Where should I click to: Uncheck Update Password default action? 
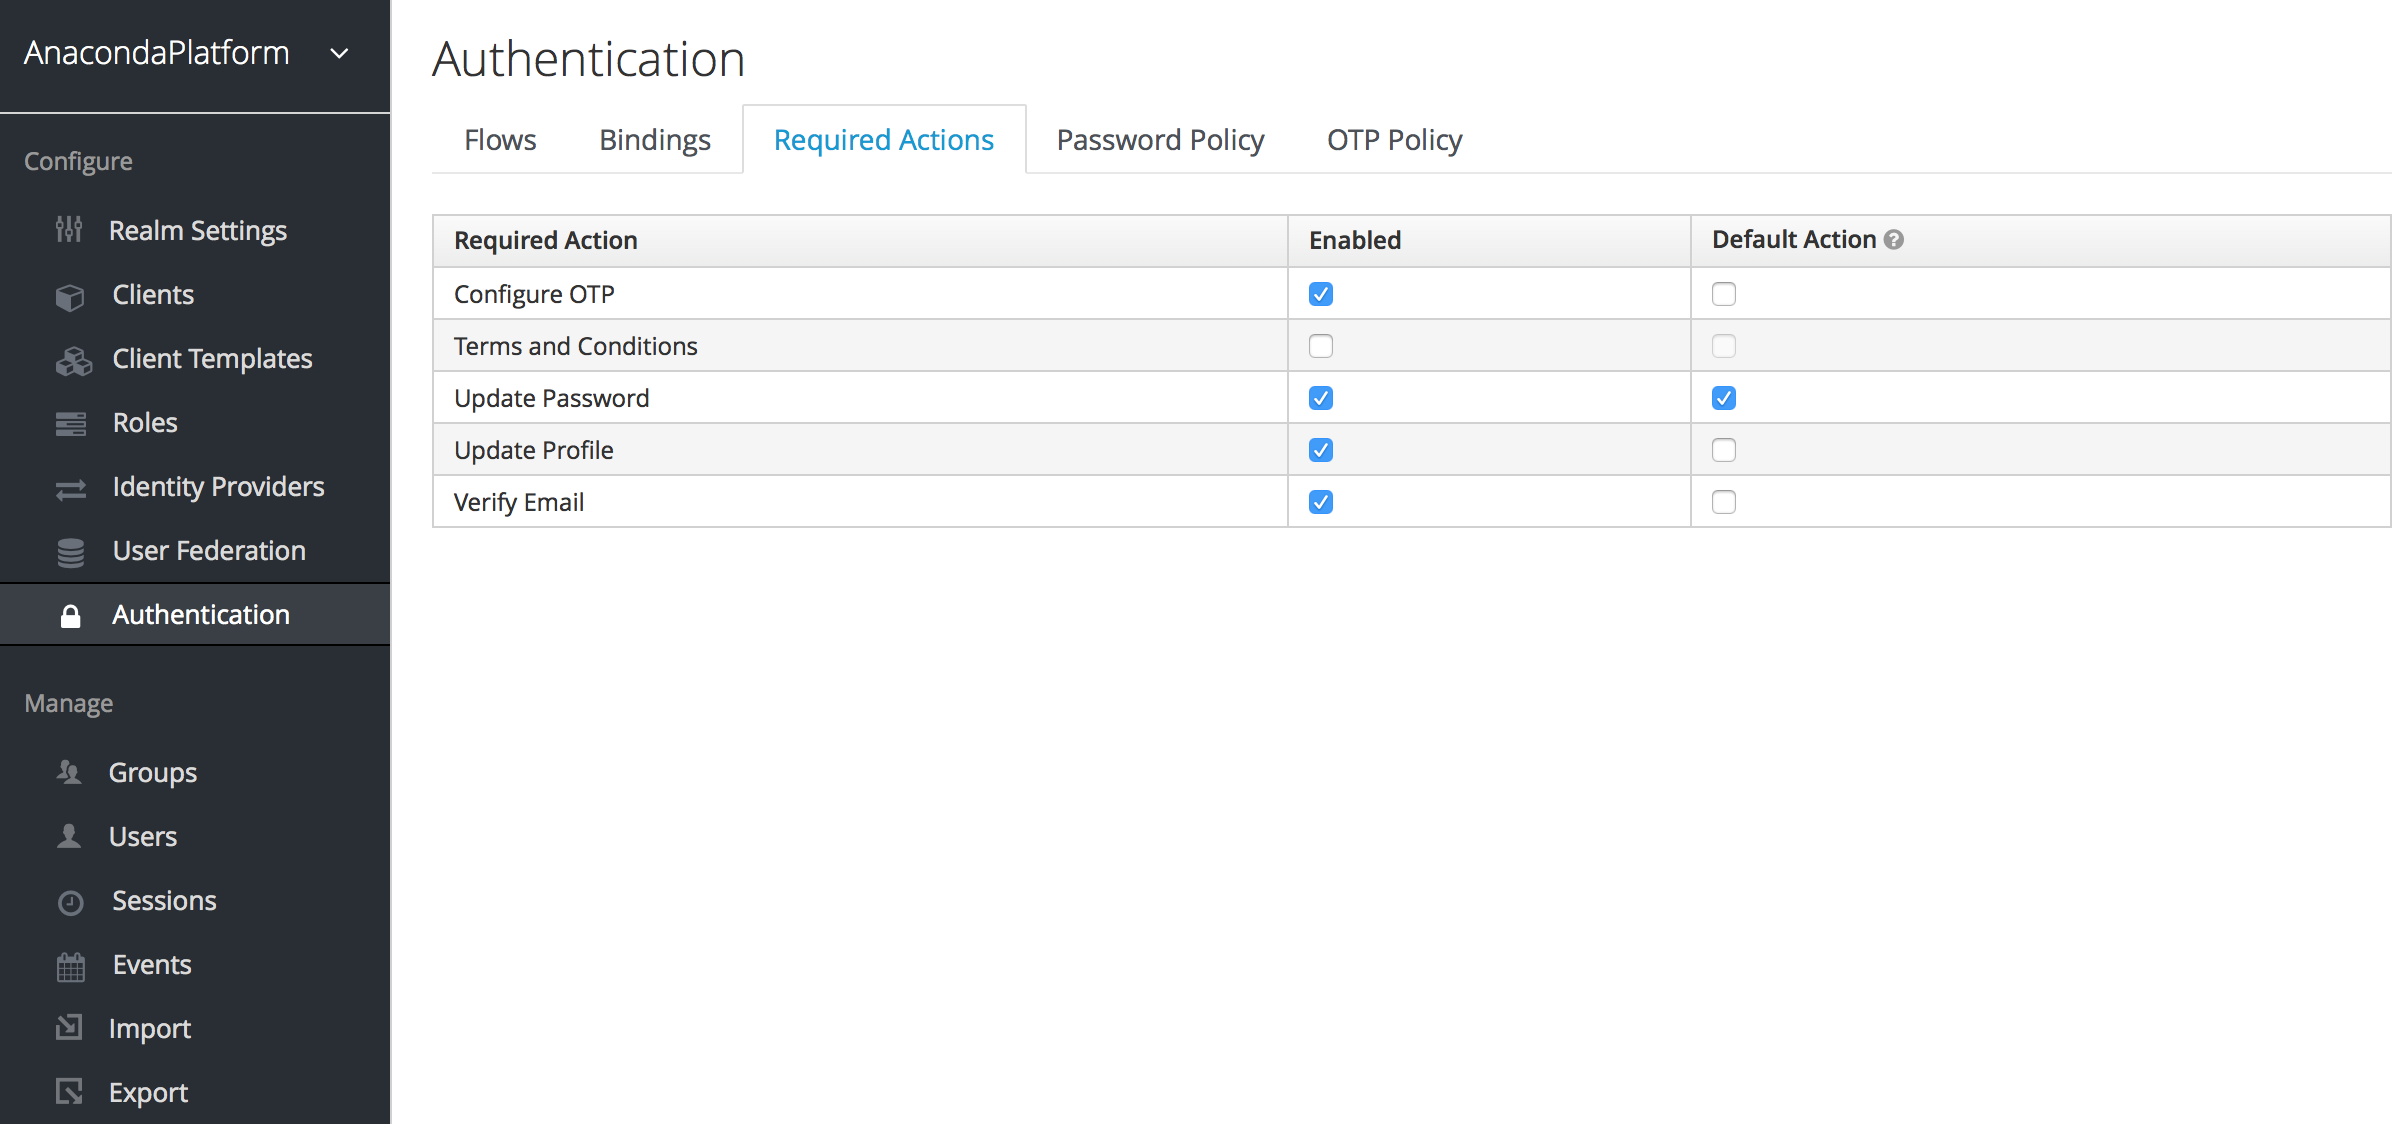[x=1723, y=398]
